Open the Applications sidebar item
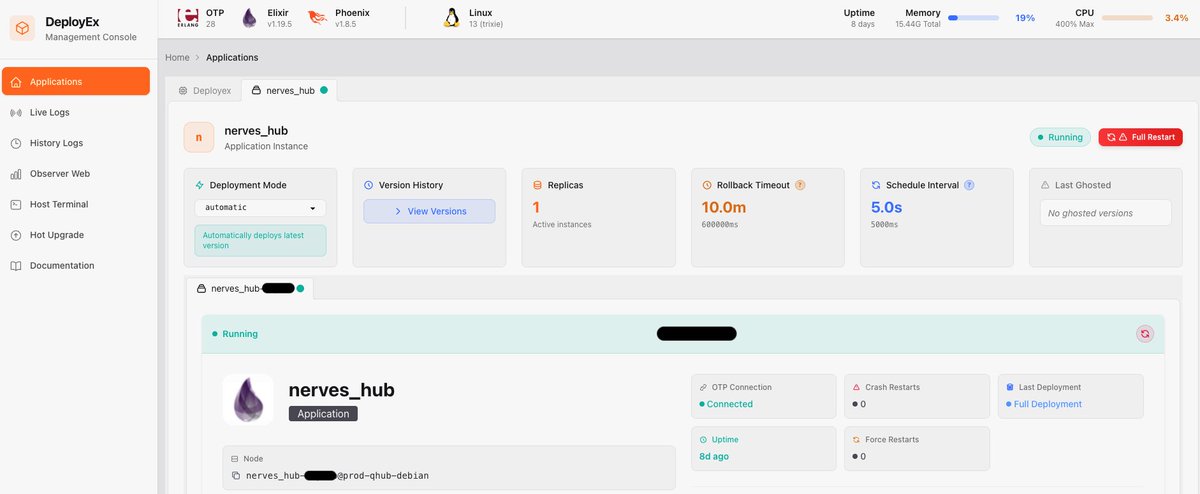 [76, 81]
